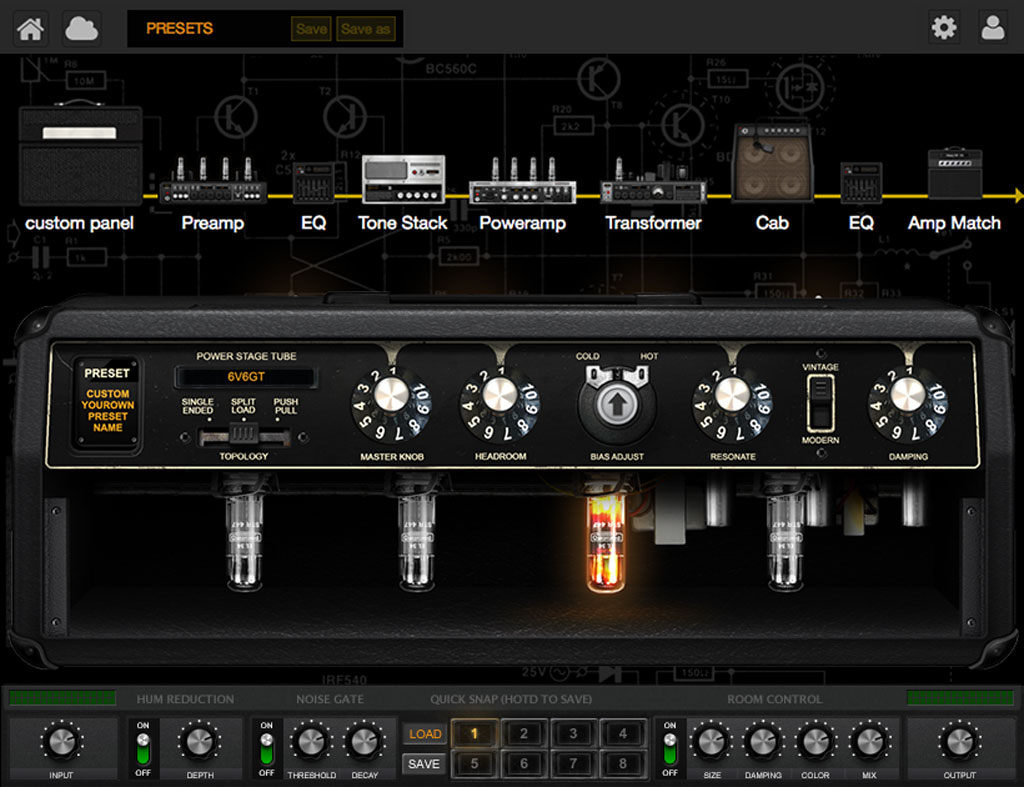
Task: Open the user account icon
Action: (x=993, y=27)
